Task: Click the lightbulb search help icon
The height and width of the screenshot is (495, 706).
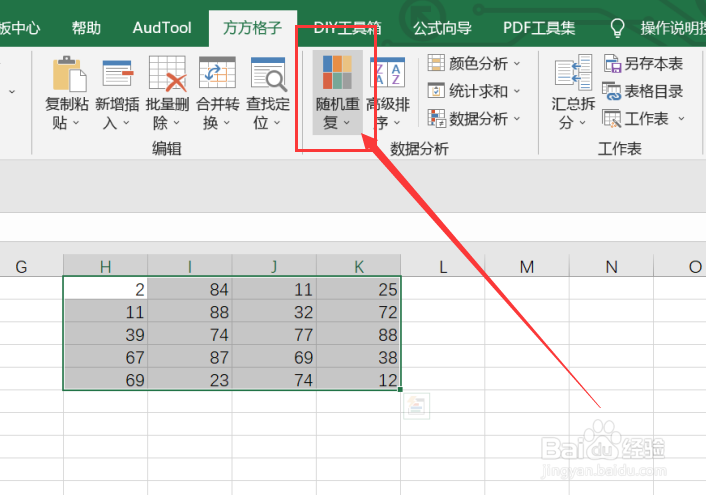Action: [617, 28]
